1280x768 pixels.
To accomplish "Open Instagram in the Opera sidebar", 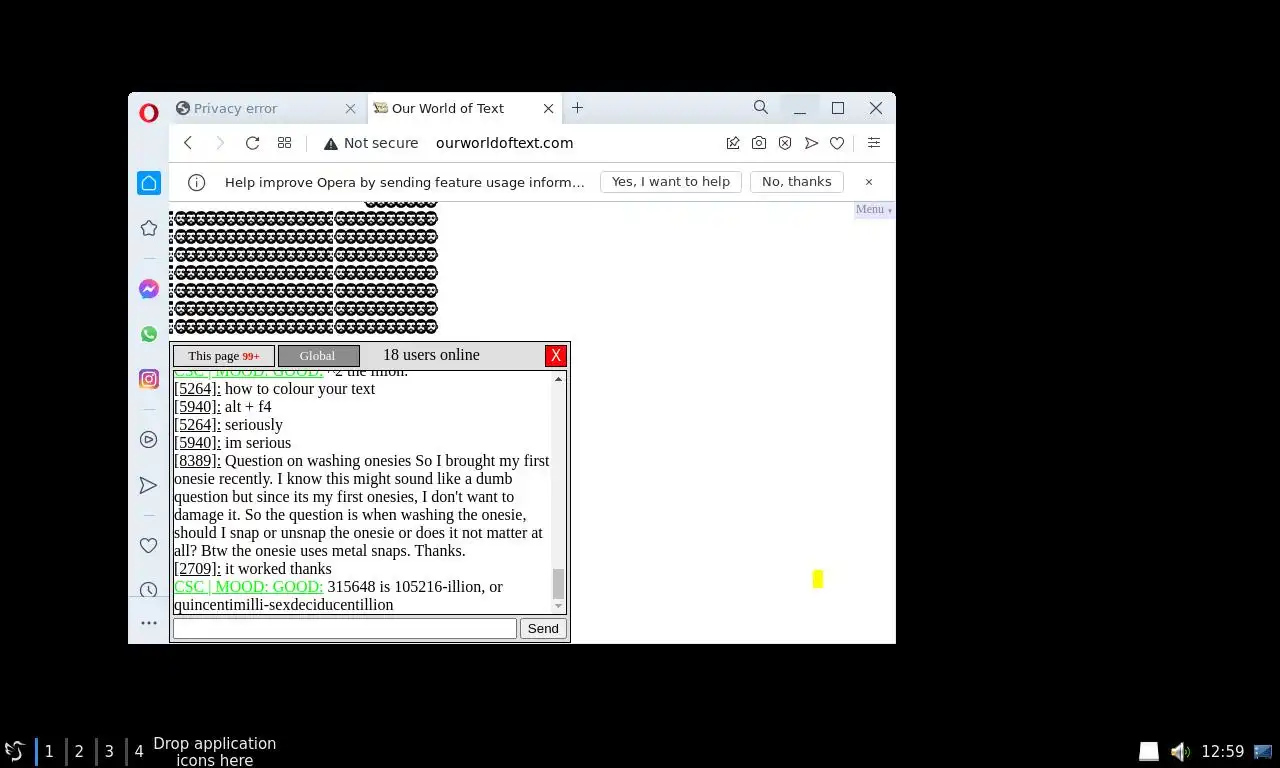I will (x=149, y=379).
